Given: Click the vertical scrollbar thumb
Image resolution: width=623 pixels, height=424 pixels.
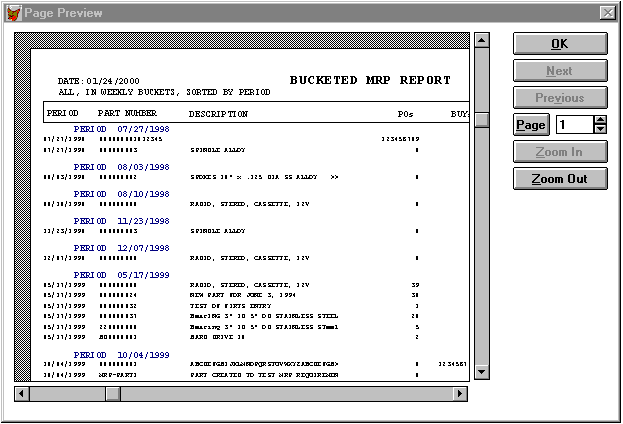Looking at the screenshot, I should coord(482,121).
